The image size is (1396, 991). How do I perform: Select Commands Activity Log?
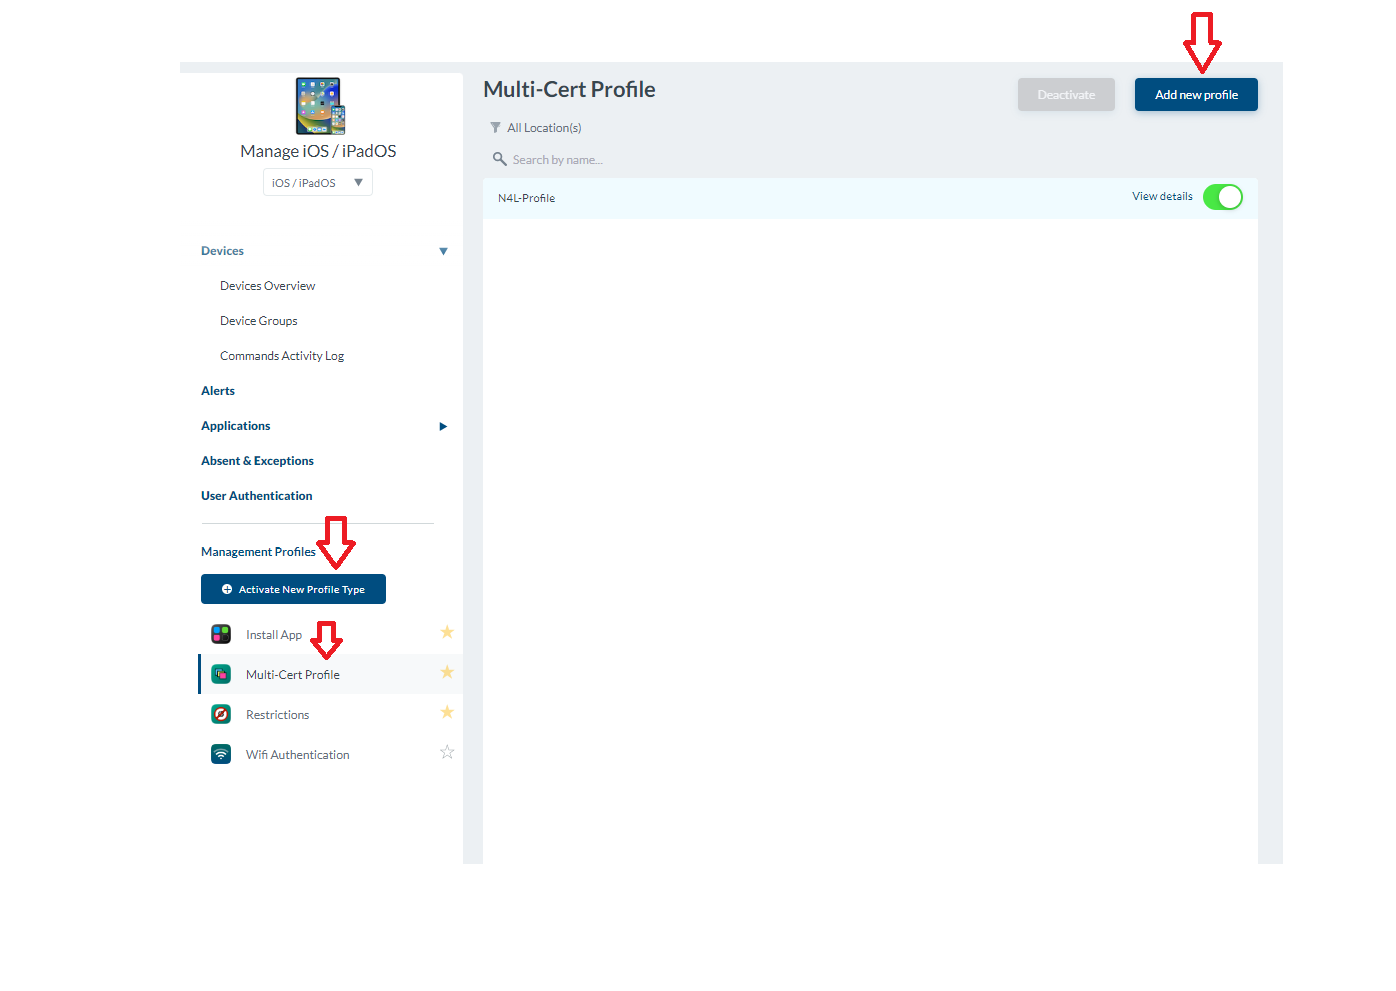282,355
